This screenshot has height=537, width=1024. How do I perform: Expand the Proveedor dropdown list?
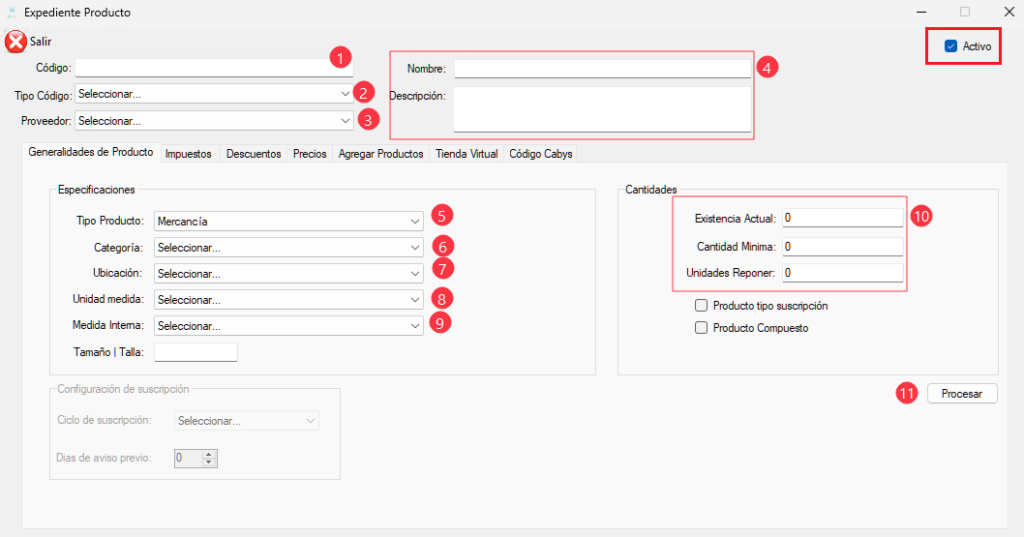(212, 121)
